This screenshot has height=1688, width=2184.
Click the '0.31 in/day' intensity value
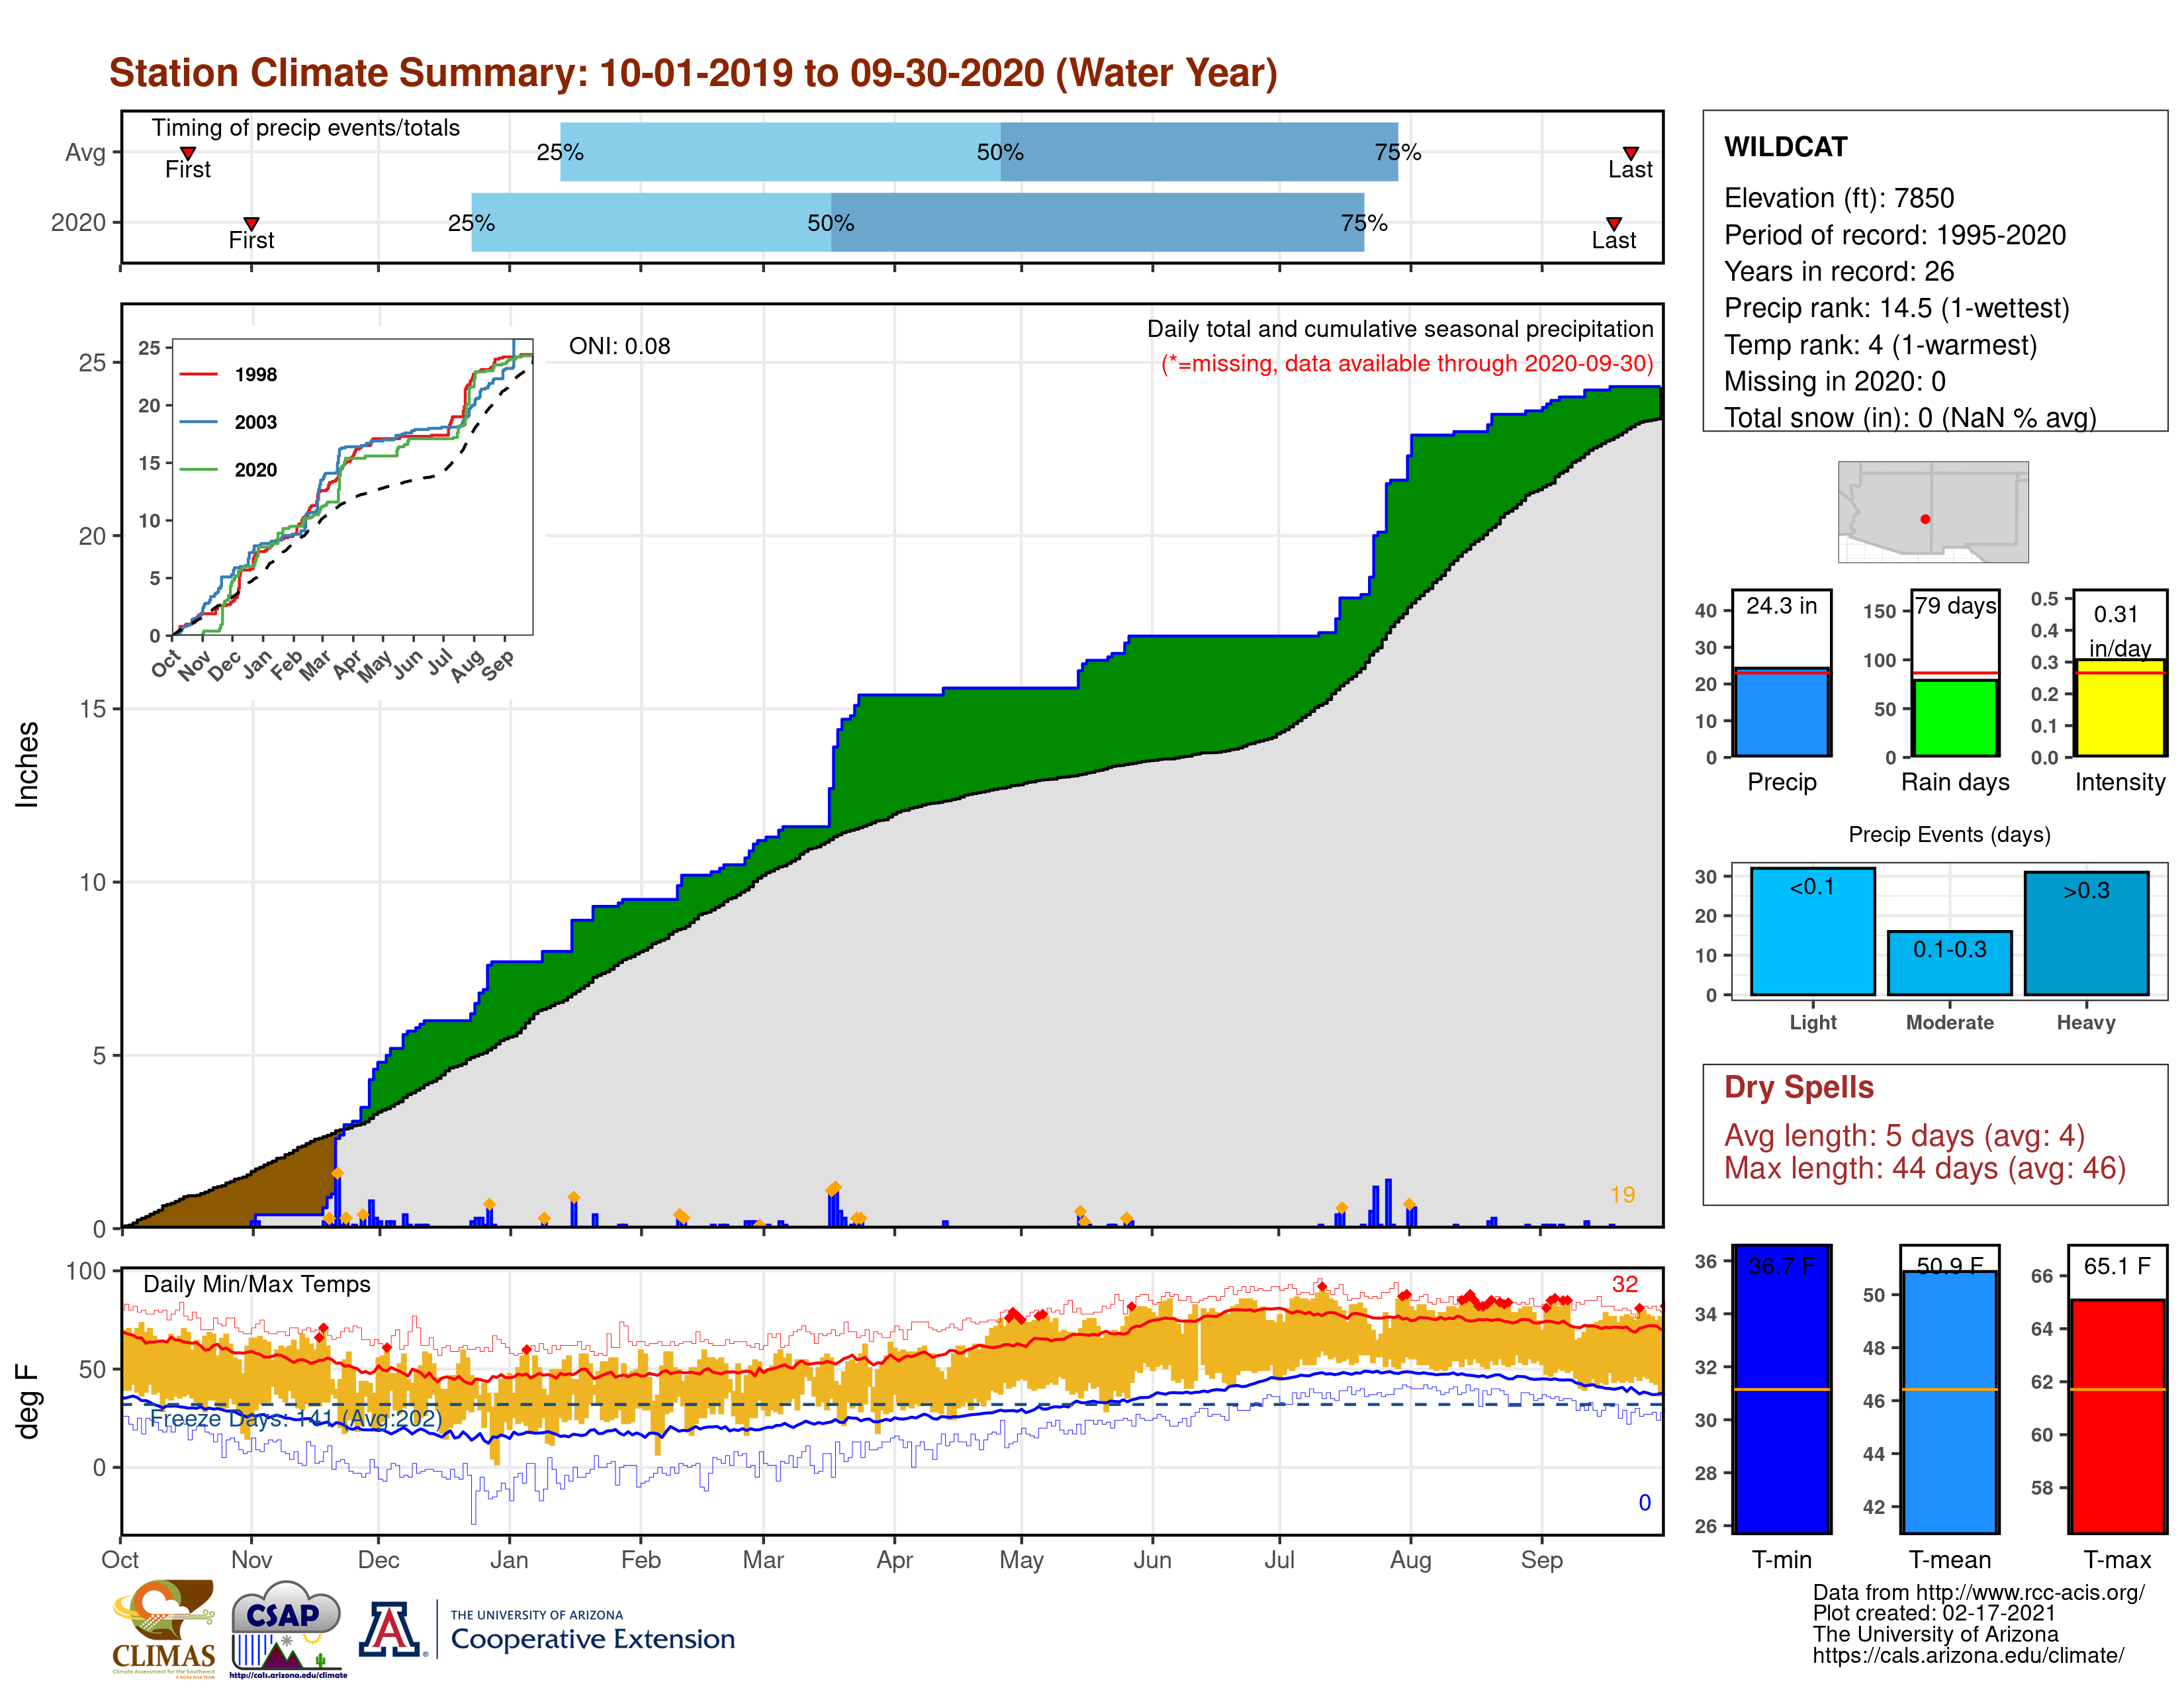[x=2119, y=631]
